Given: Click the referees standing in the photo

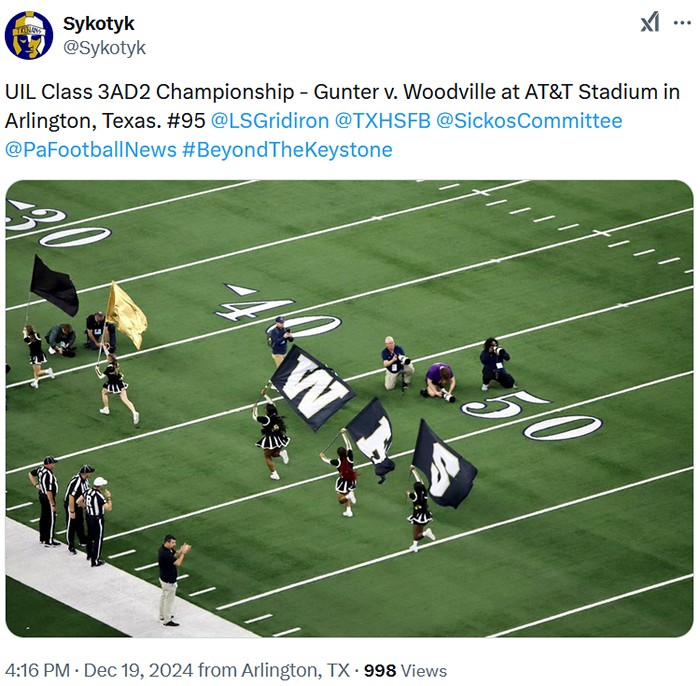Looking at the screenshot, I should tap(71, 510).
